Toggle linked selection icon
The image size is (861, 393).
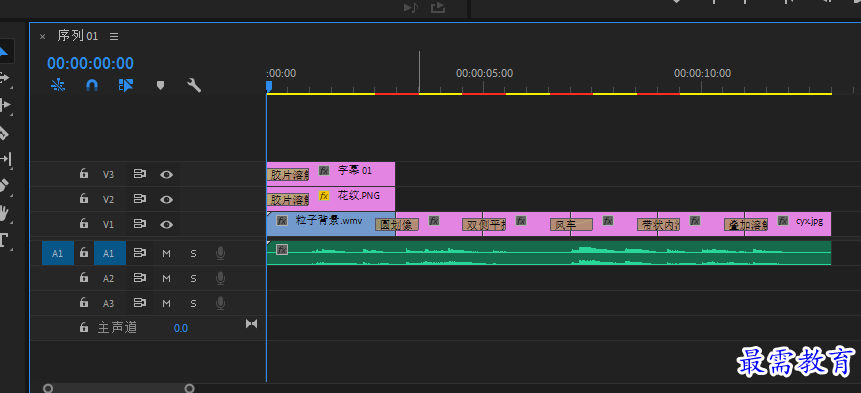[126, 85]
